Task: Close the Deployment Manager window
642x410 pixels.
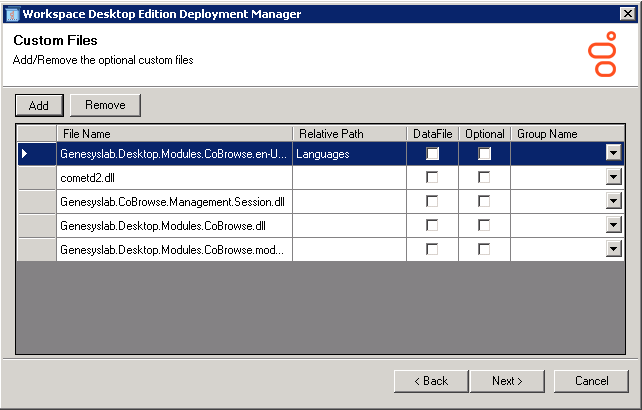Action: 626,14
